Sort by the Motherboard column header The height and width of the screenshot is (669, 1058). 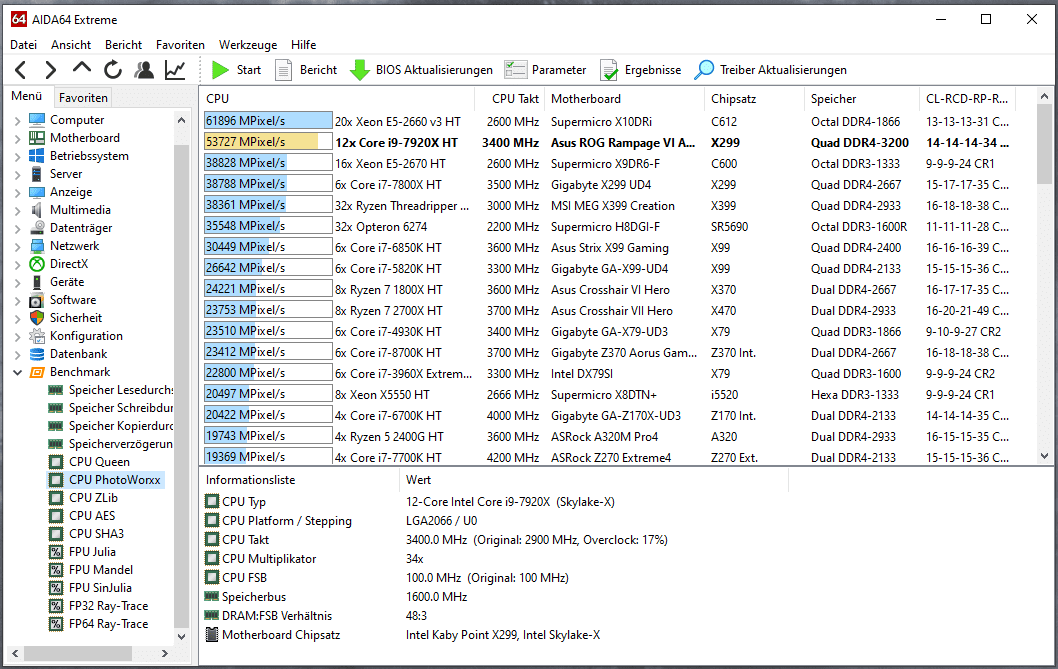coord(624,99)
